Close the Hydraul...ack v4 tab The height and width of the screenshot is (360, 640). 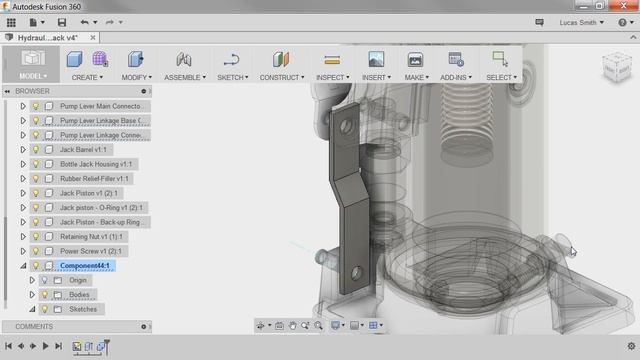[x=93, y=38]
